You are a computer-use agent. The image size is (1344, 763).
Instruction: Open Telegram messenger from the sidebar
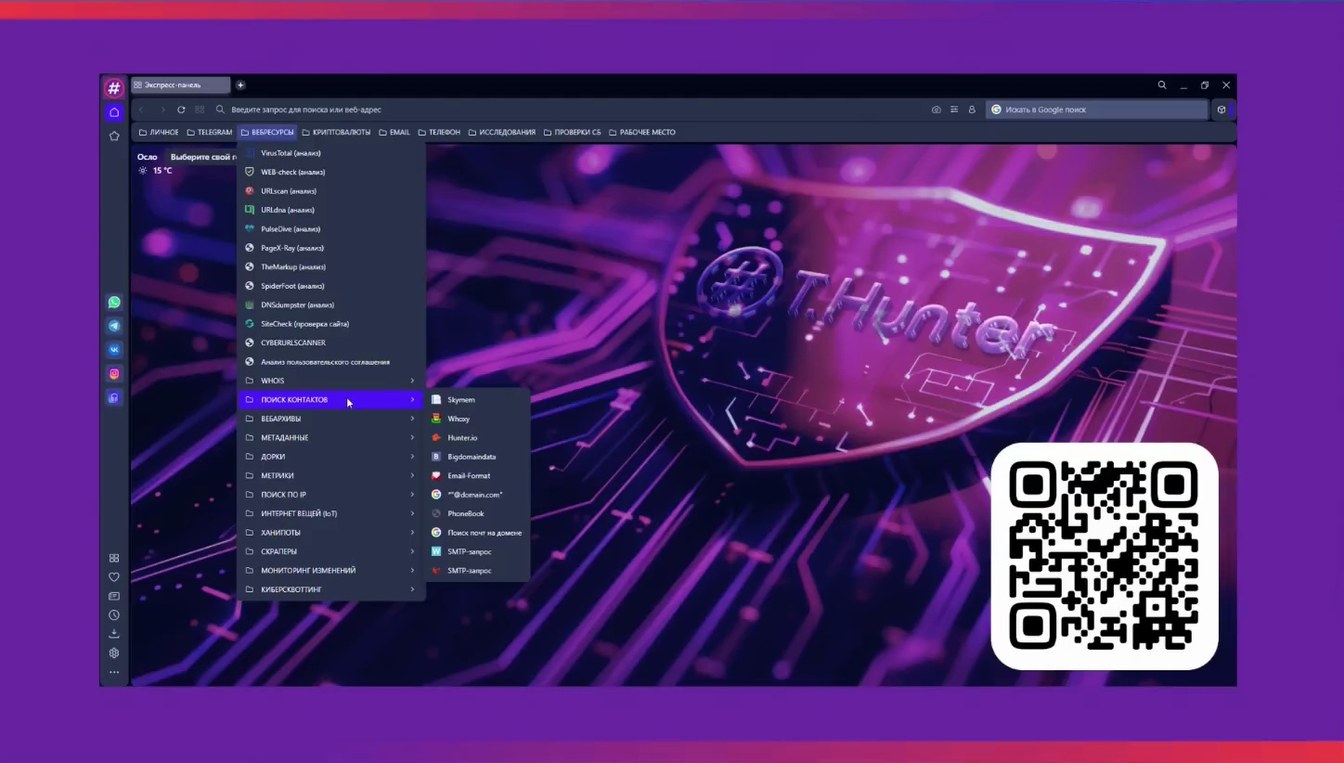[x=114, y=326]
